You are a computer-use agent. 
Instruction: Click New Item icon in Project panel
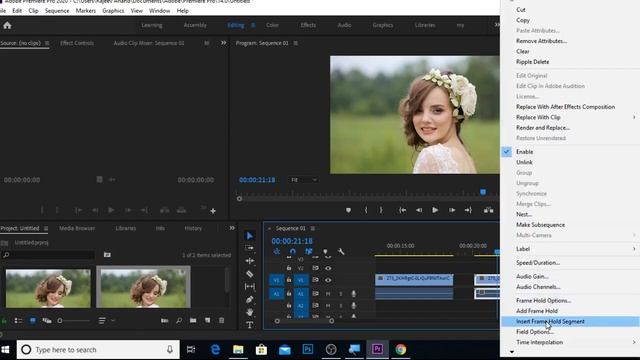tap(207, 320)
